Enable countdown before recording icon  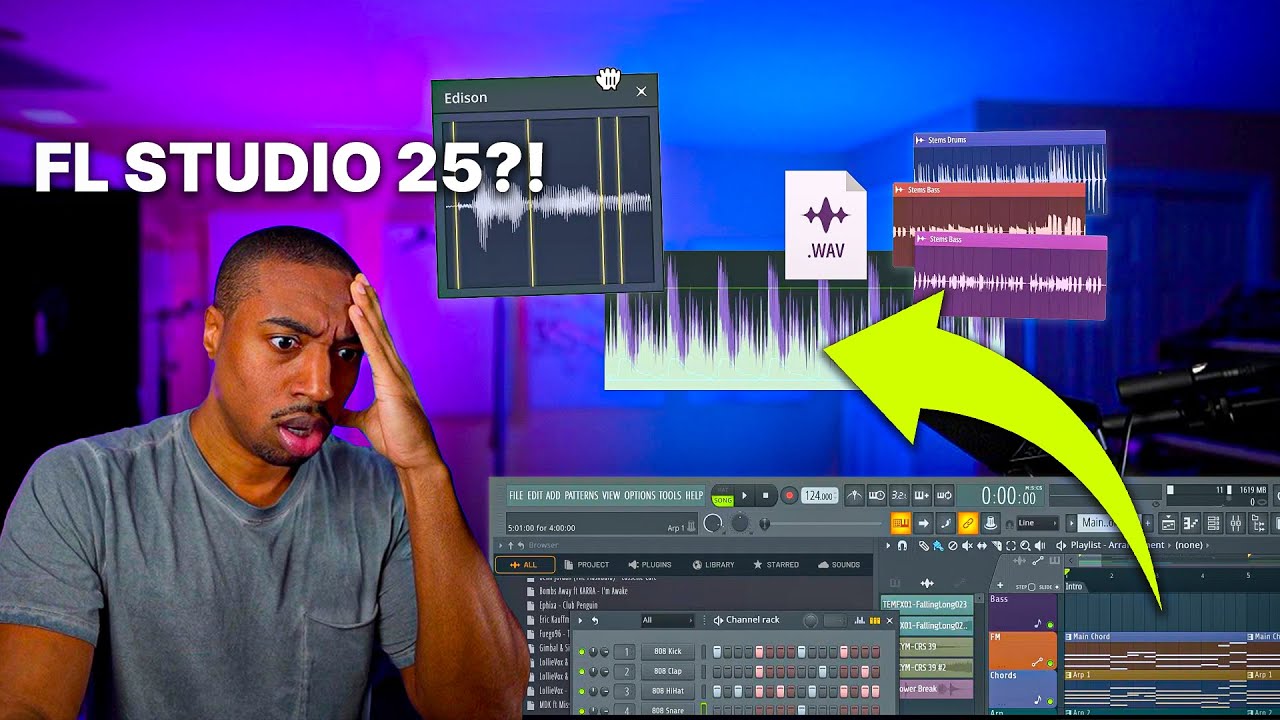899,495
